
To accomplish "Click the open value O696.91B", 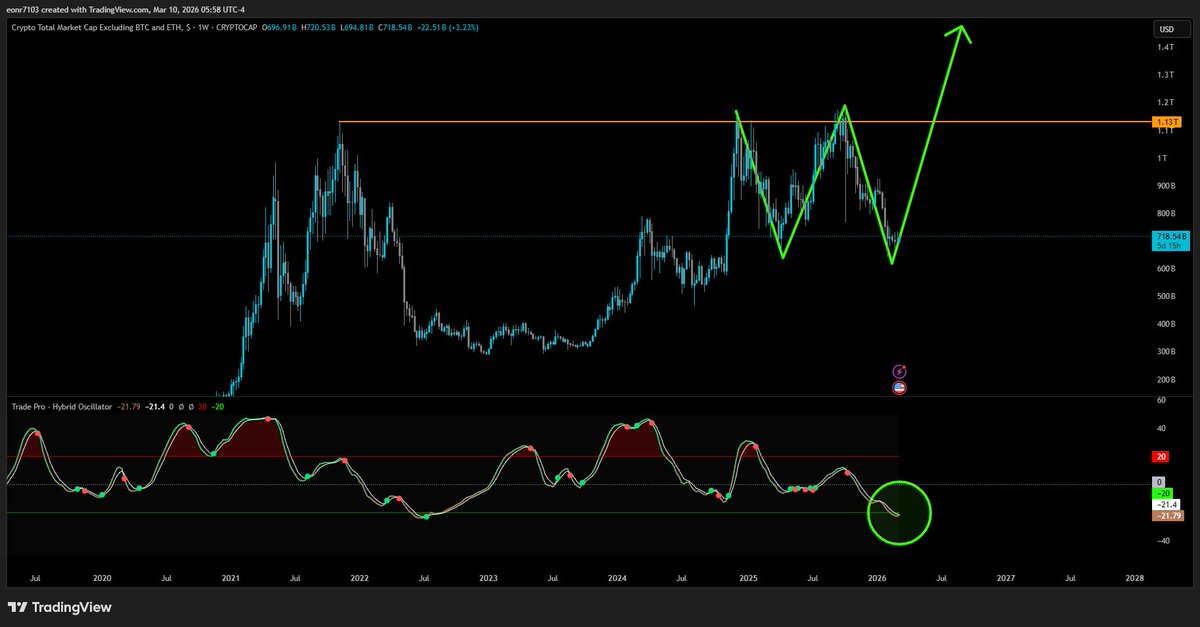I will pyautogui.click(x=280, y=27).
